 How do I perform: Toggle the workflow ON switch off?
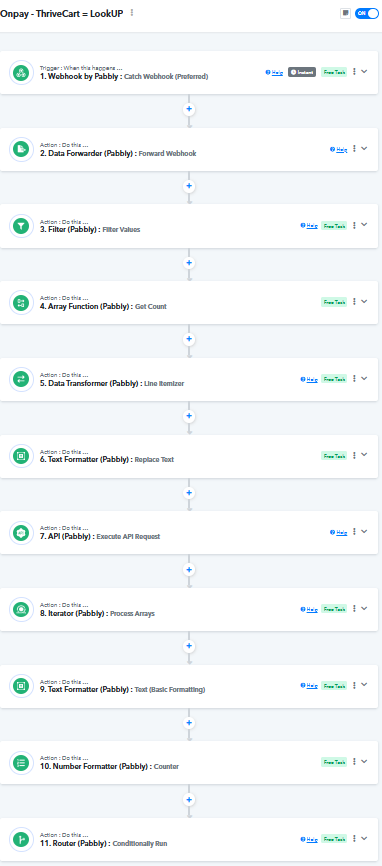tap(367, 13)
